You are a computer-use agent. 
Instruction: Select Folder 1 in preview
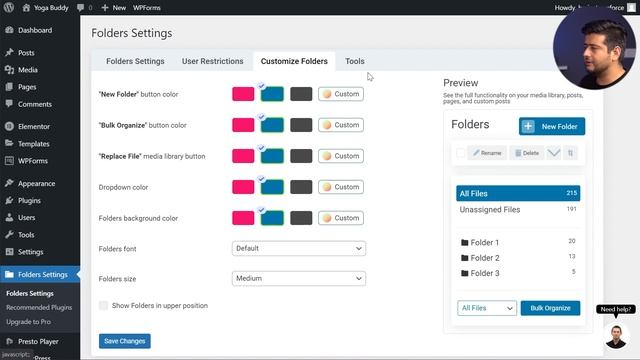518,242
